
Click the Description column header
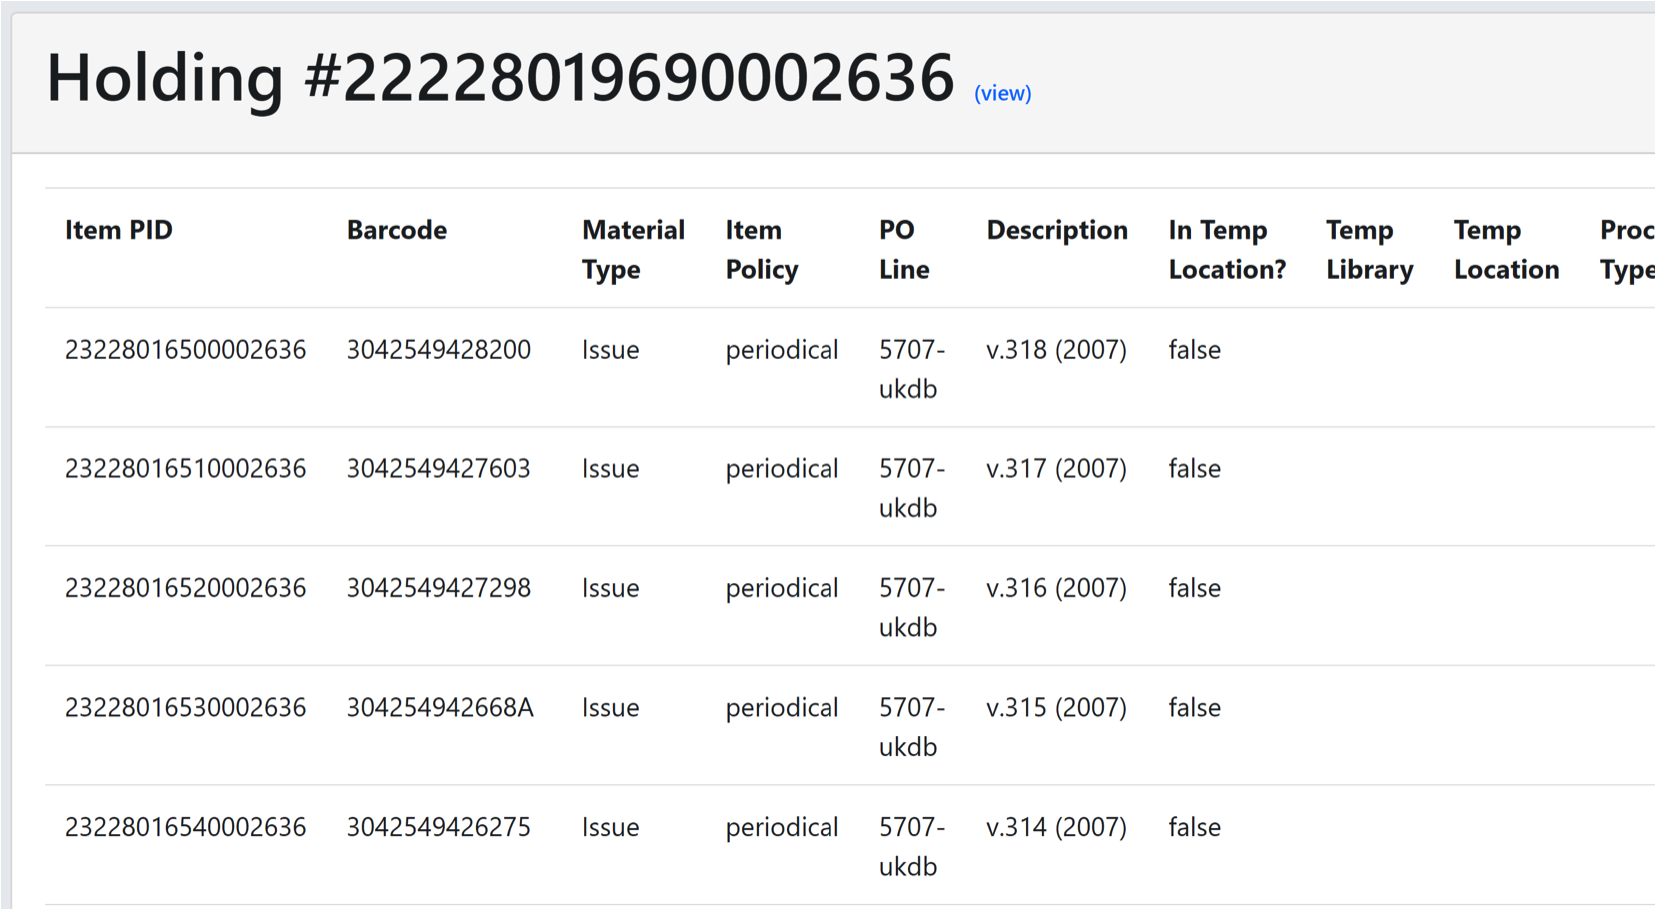coord(1057,230)
